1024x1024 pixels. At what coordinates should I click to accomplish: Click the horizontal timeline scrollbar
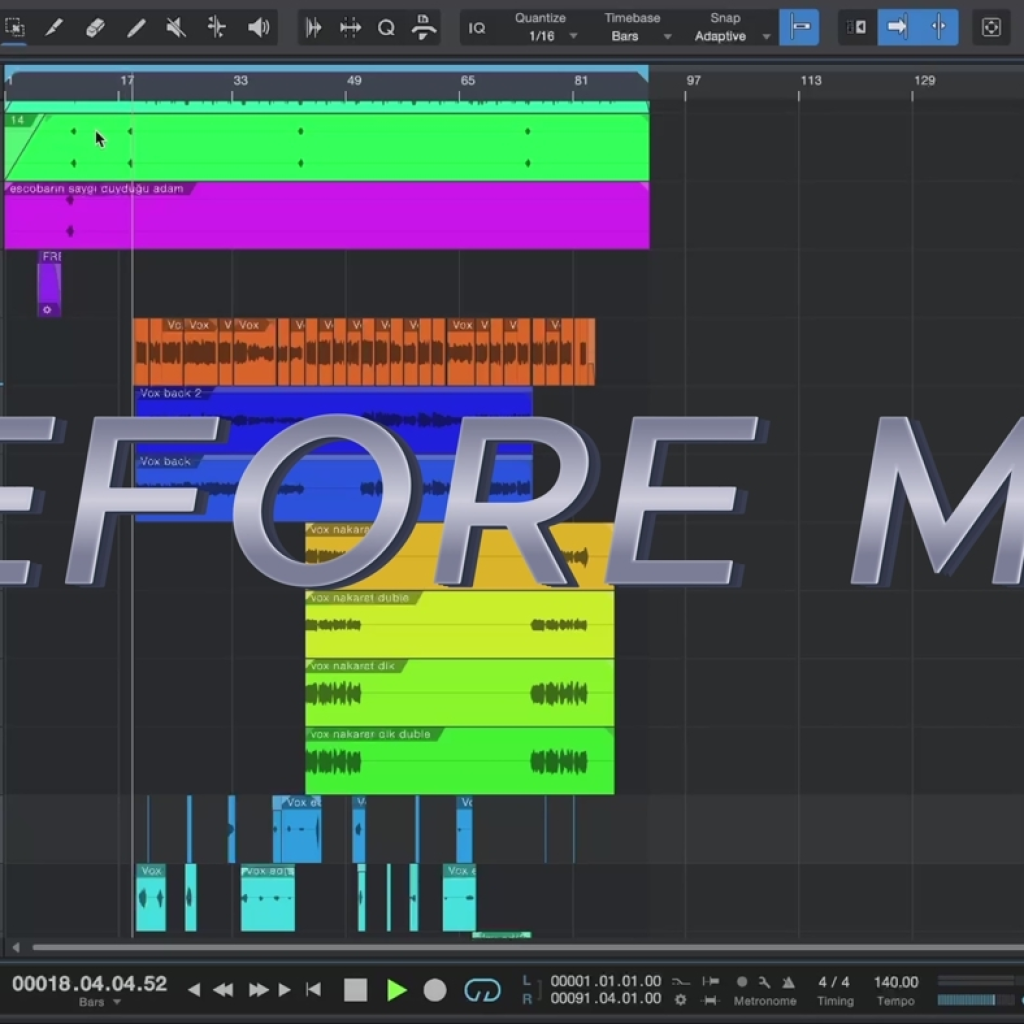coord(528,947)
